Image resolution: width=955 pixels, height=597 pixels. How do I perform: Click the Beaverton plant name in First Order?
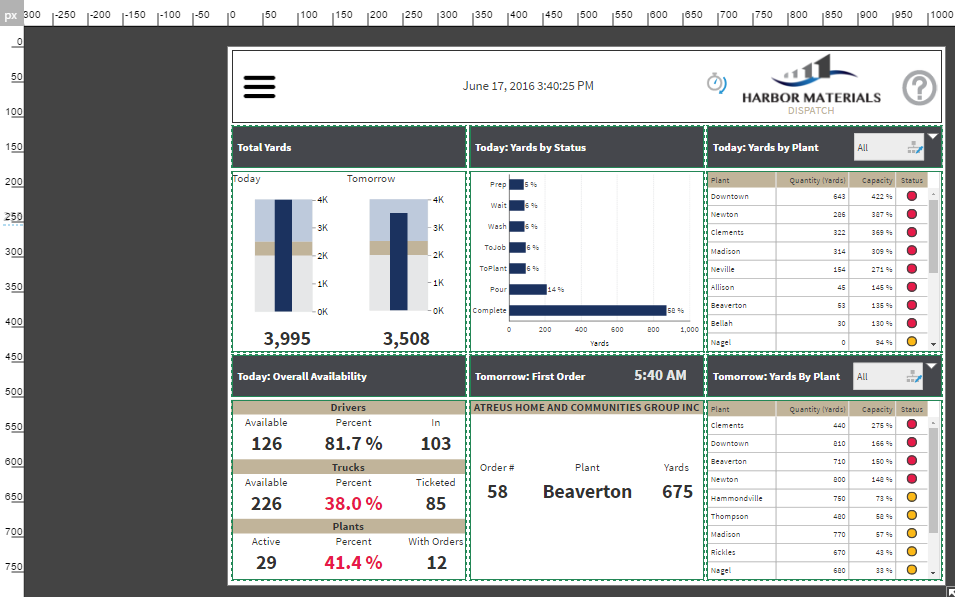[587, 492]
